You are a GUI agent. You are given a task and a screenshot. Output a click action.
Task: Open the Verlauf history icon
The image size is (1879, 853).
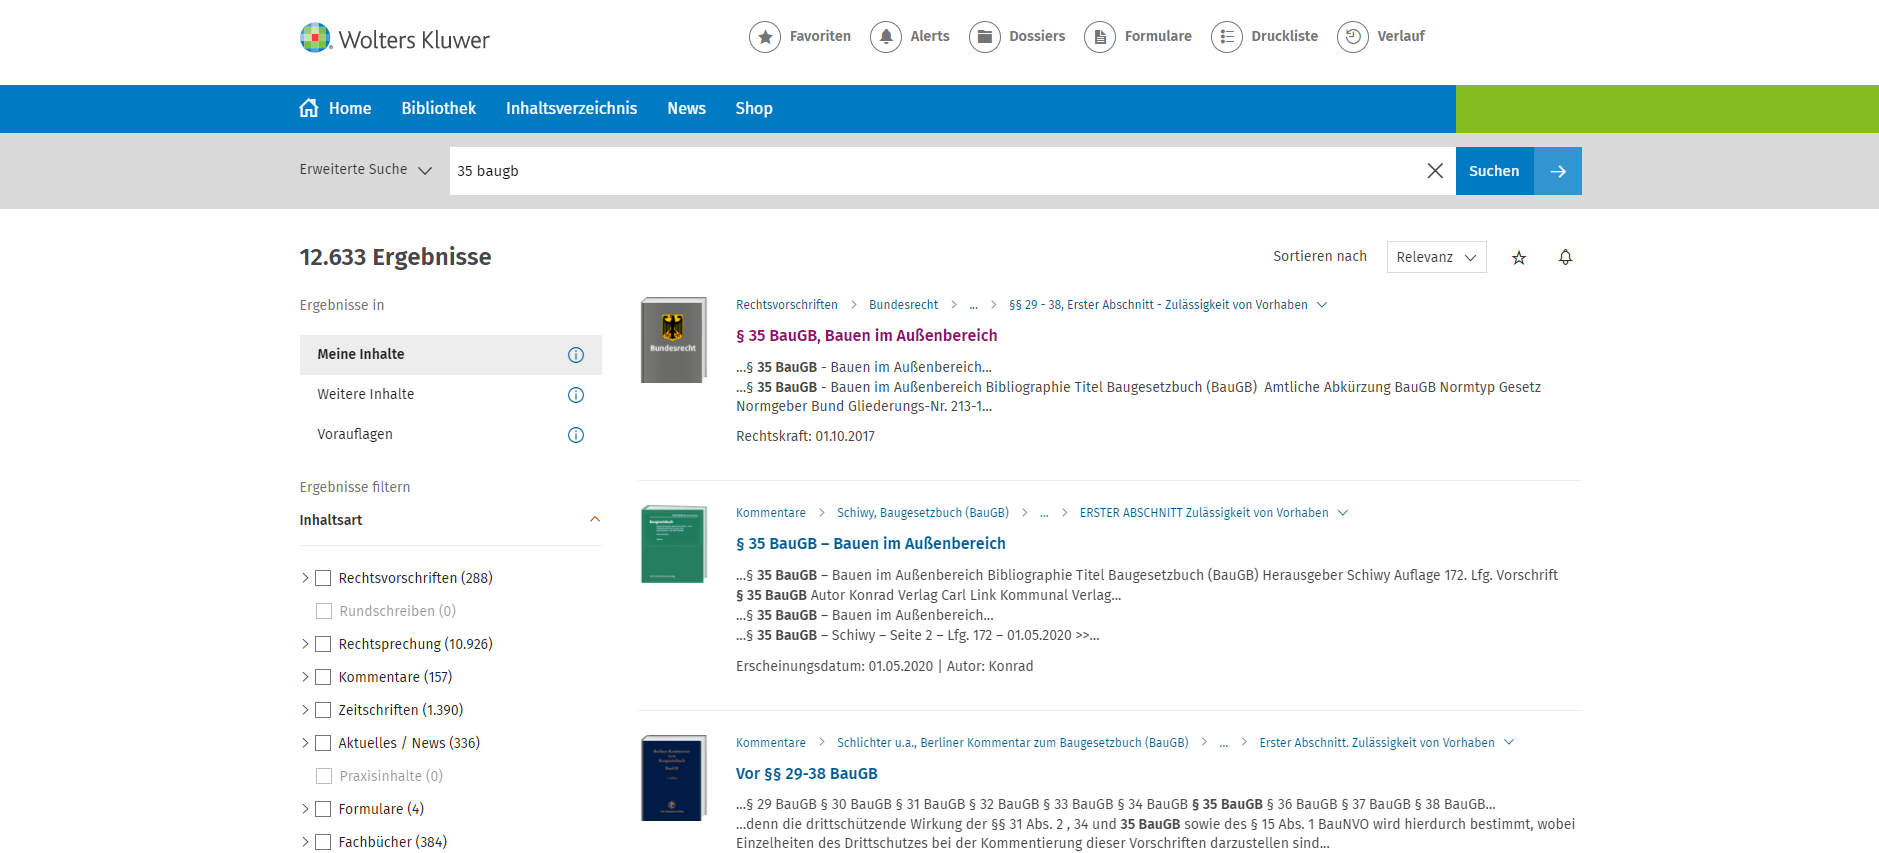1352,37
